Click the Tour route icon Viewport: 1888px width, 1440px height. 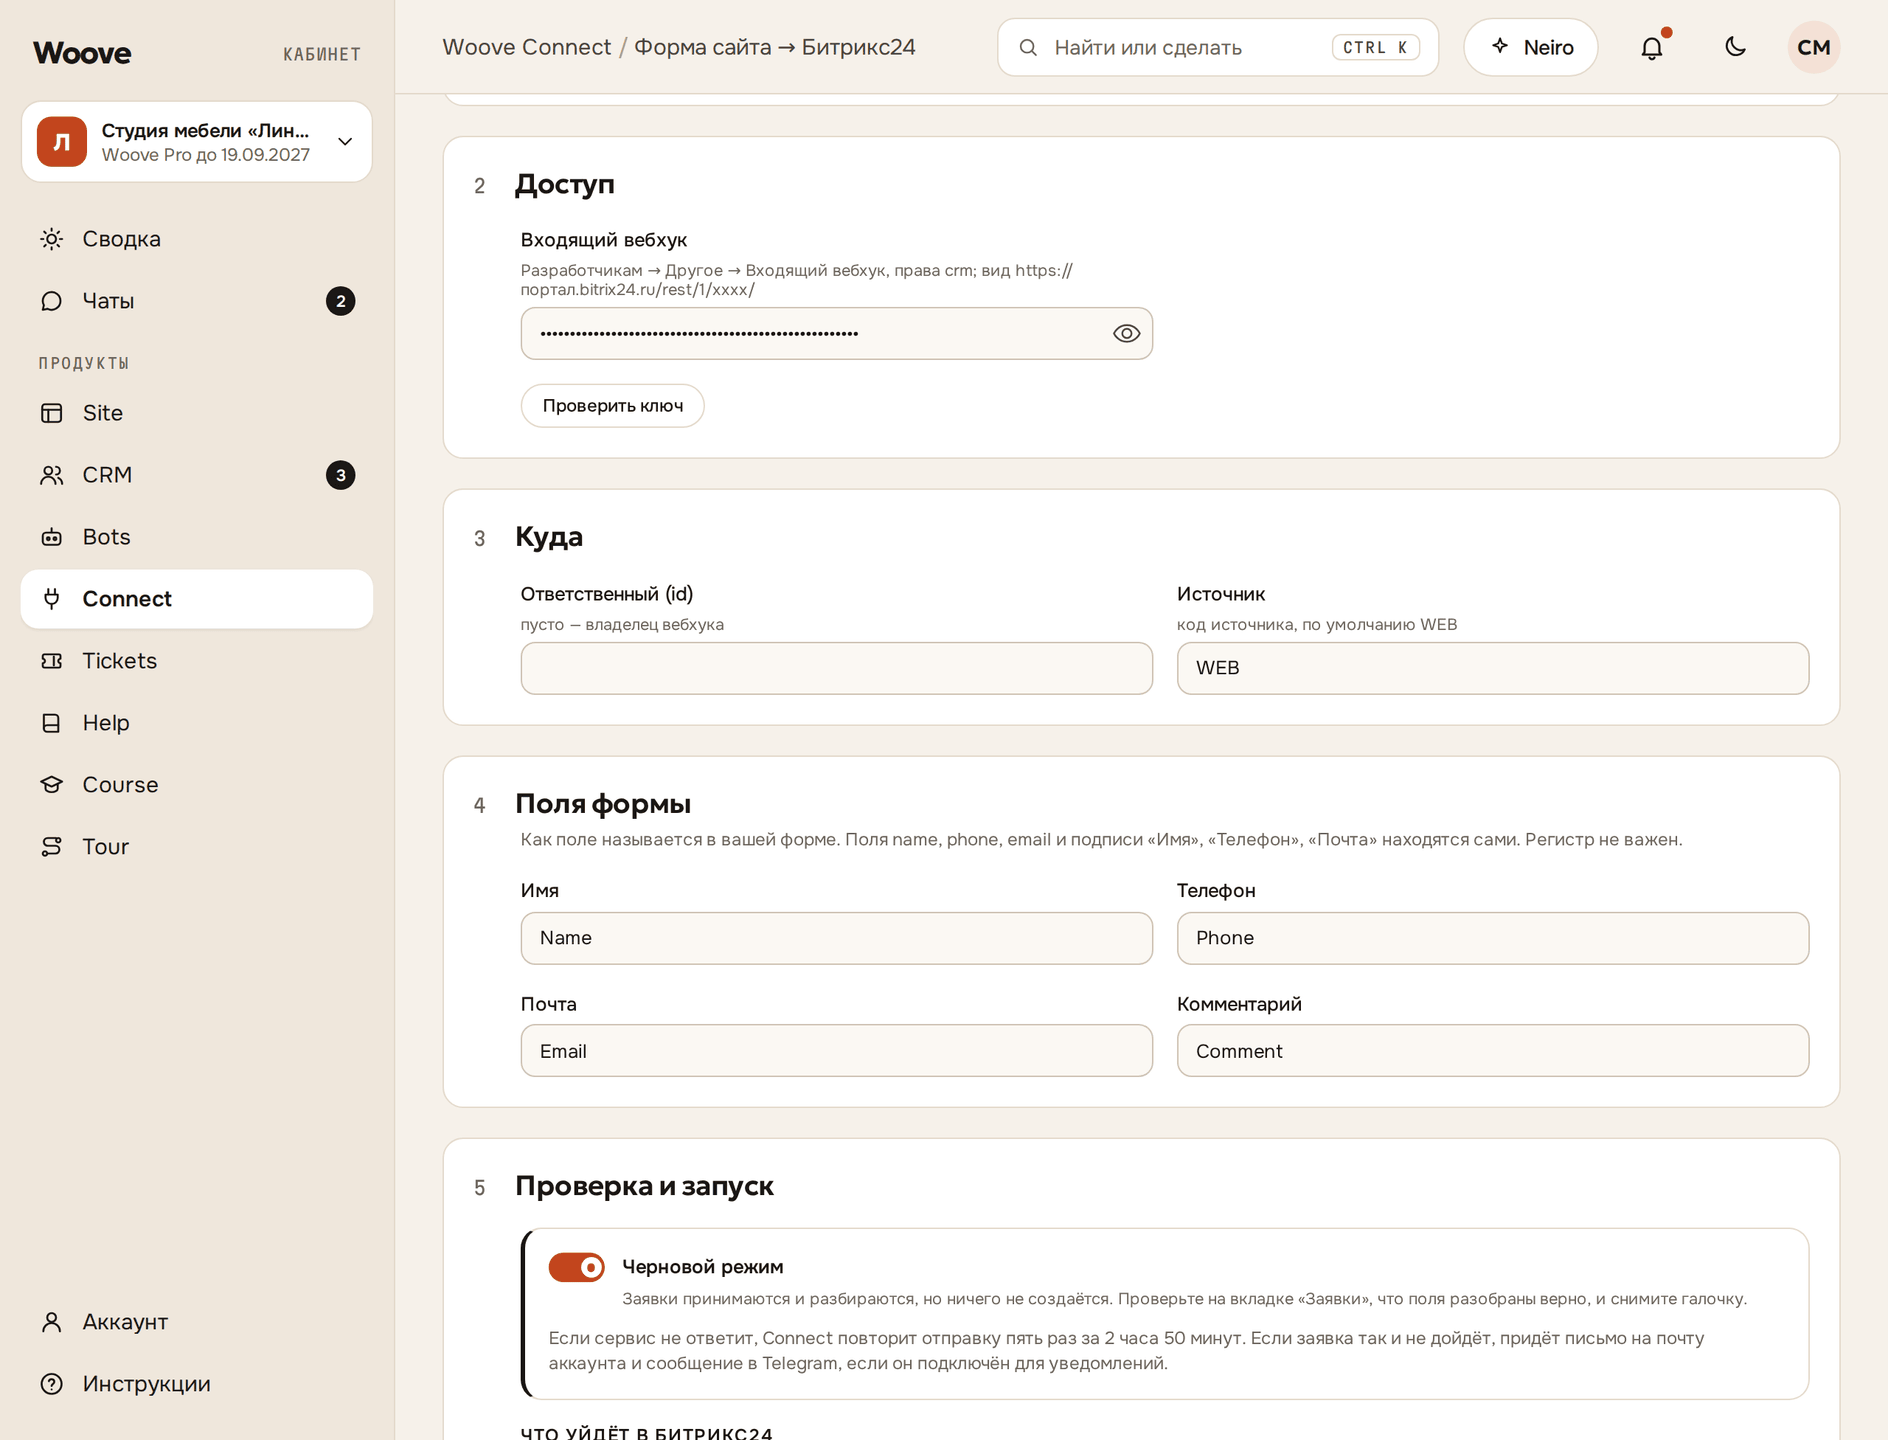point(52,847)
